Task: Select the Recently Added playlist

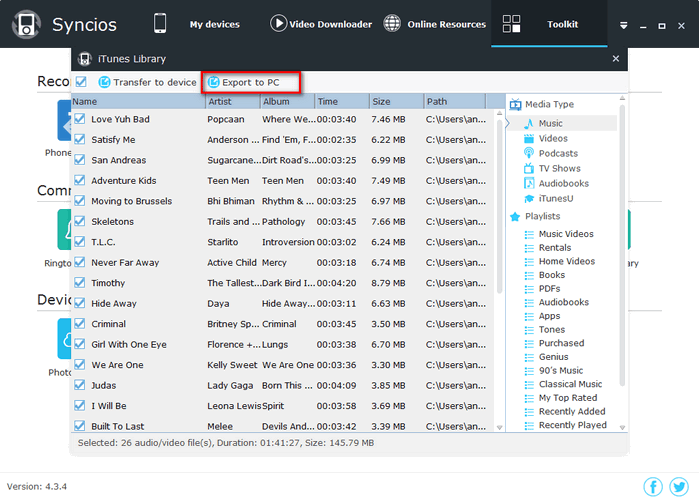Action: [x=572, y=411]
